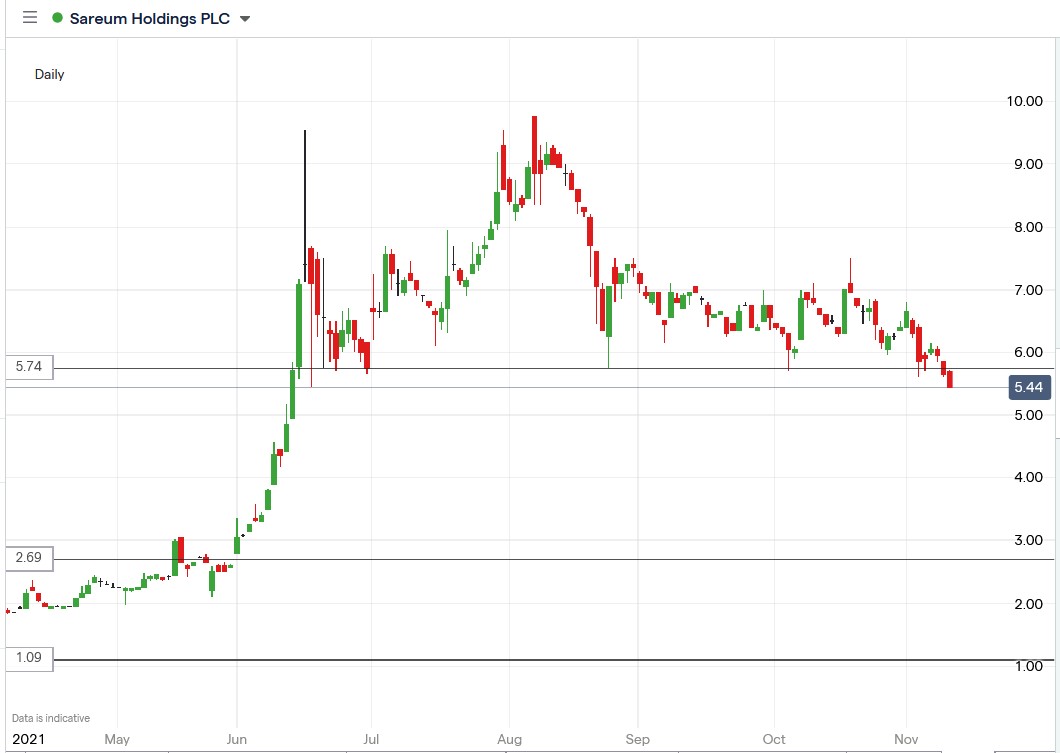Open the hamburger menu icon
The image size is (1060, 753).
30,18
